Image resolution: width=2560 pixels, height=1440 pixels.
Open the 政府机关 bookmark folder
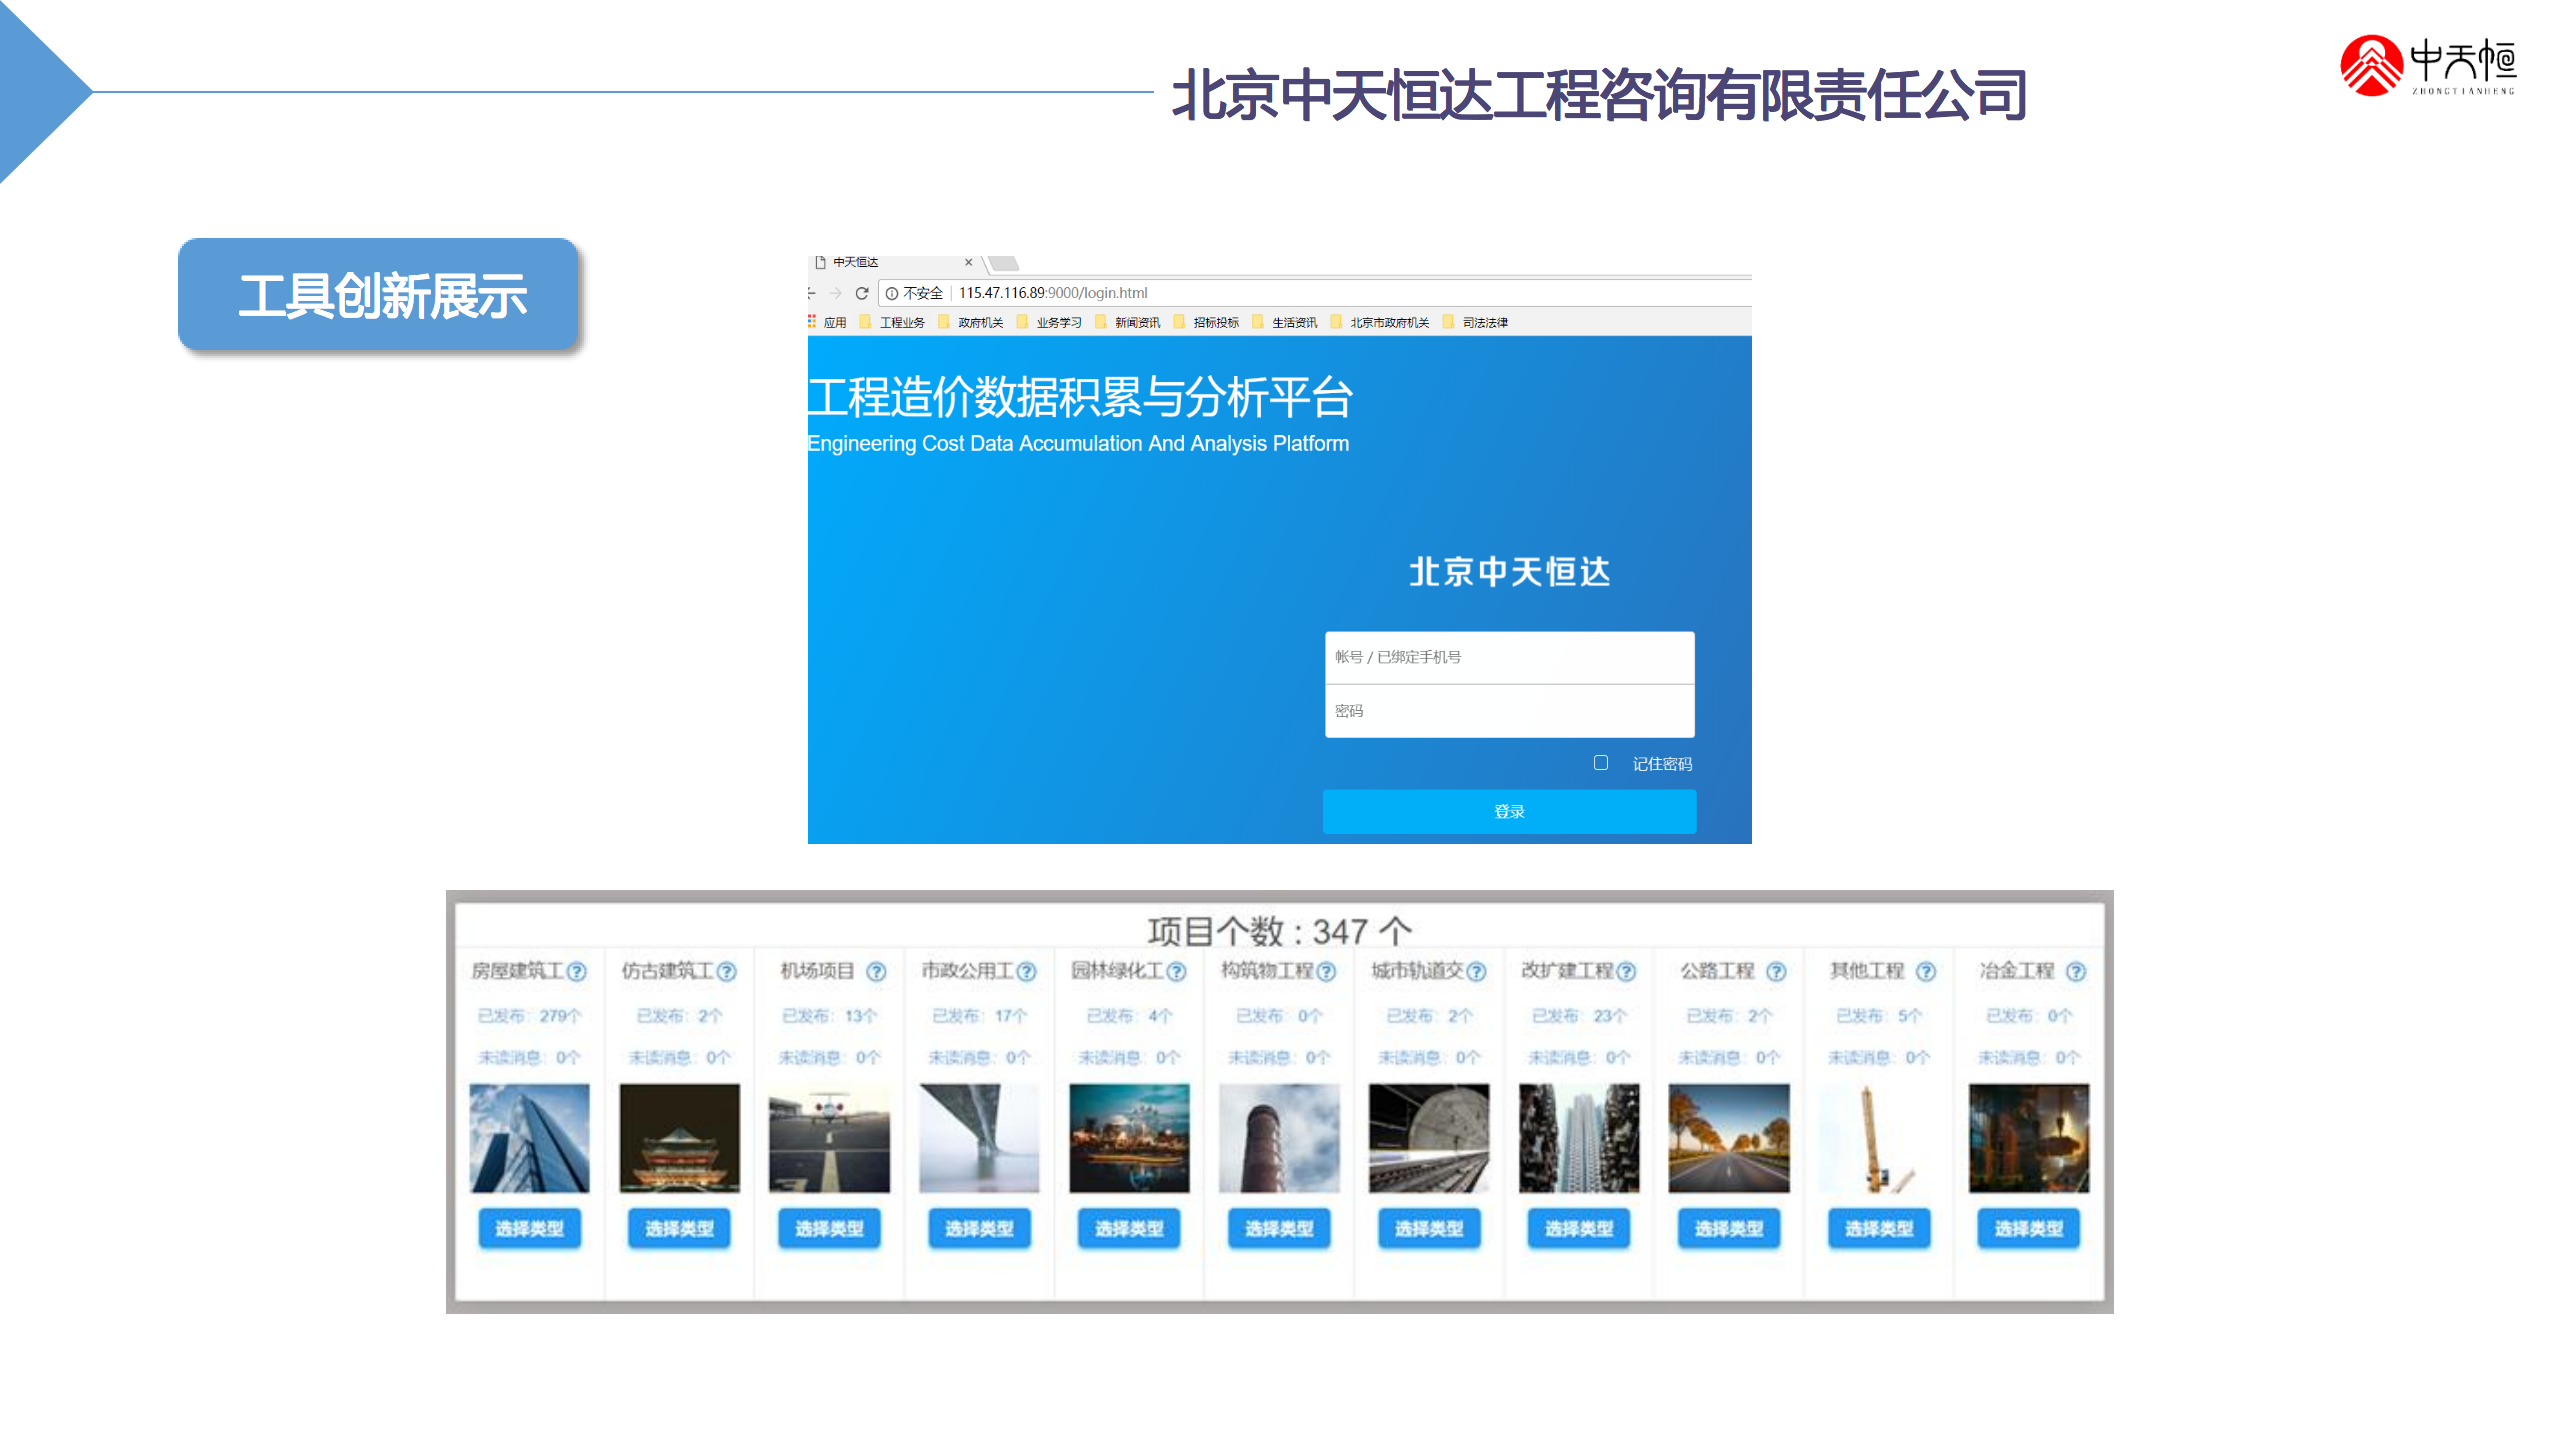click(970, 322)
